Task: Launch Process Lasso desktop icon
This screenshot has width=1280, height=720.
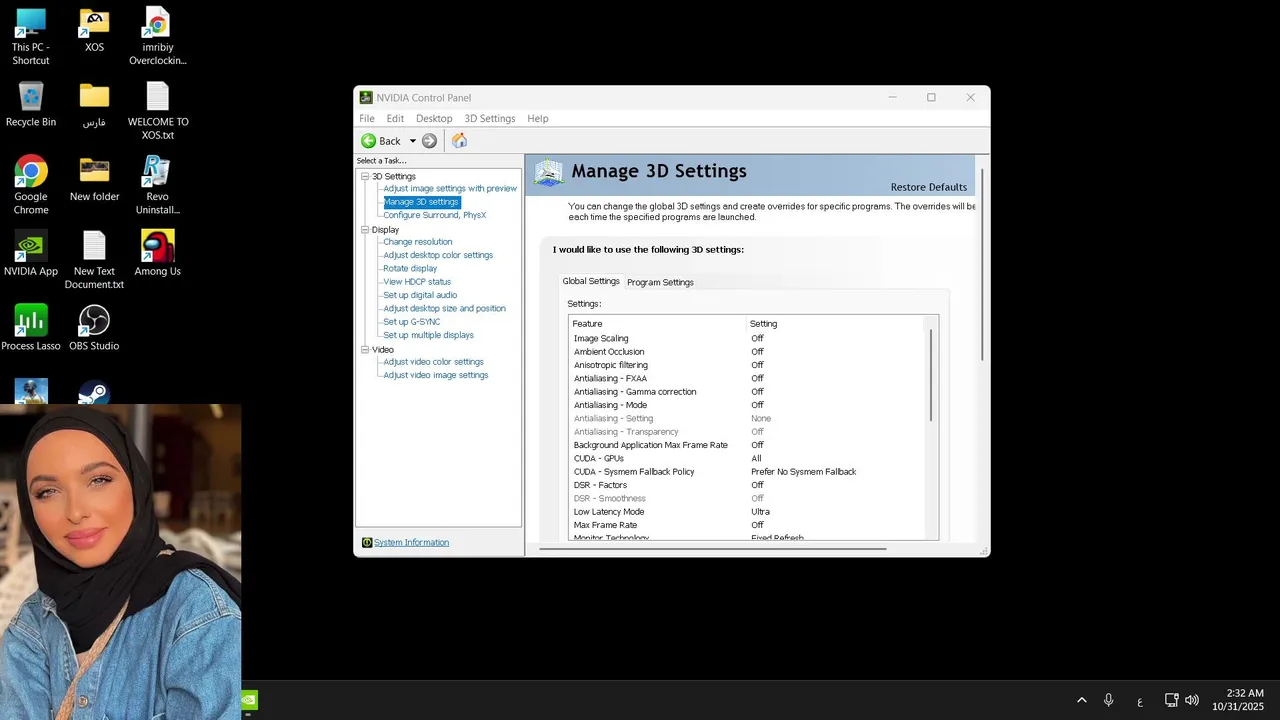Action: click(x=31, y=328)
